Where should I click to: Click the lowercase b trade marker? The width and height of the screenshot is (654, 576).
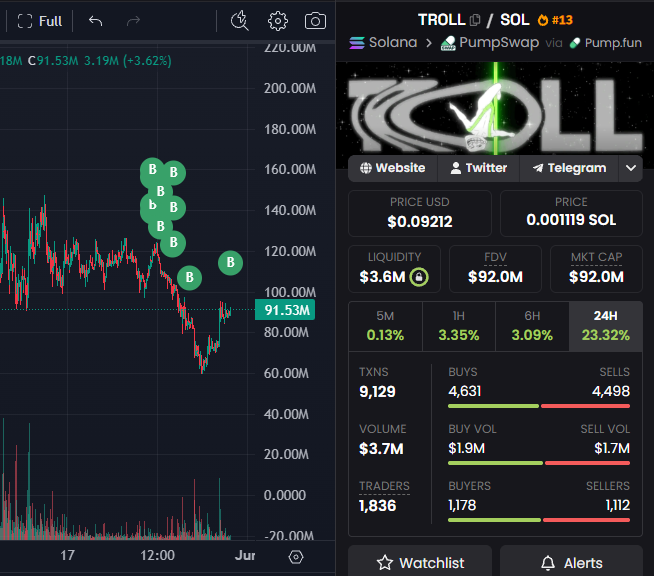click(x=152, y=205)
